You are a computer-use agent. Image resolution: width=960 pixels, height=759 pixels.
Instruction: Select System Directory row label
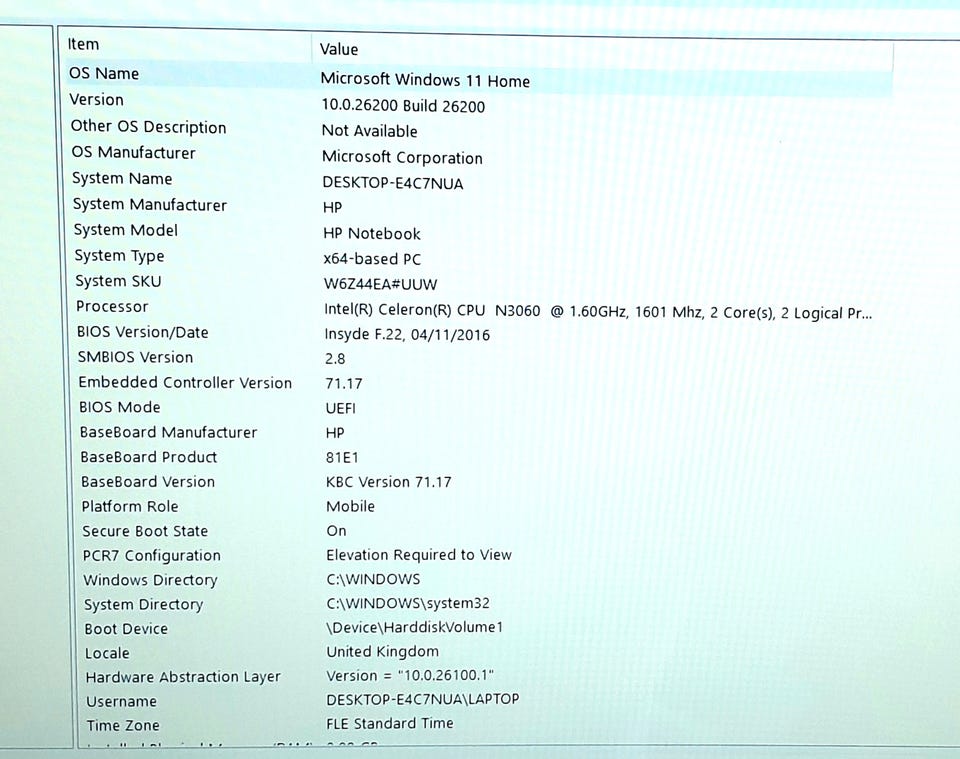click(143, 604)
